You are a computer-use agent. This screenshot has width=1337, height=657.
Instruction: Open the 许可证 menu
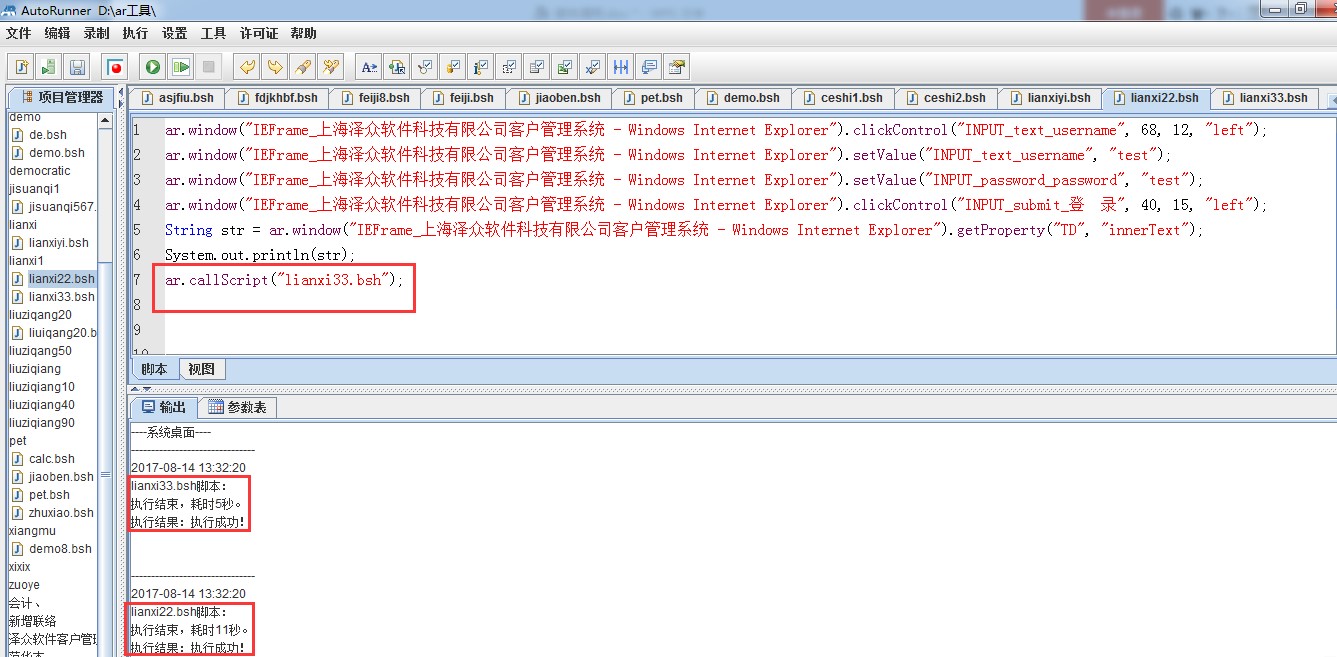[258, 33]
